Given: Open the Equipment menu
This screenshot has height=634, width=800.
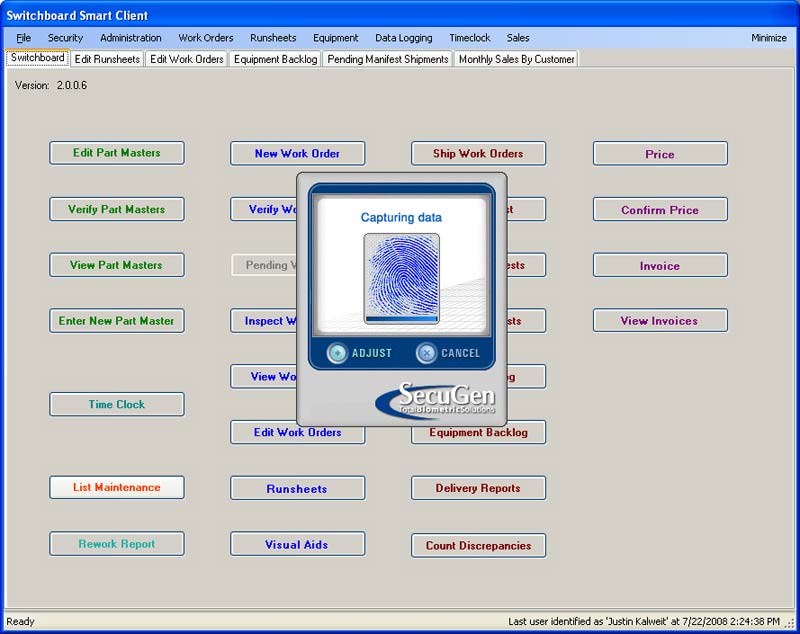Looking at the screenshot, I should 336,38.
